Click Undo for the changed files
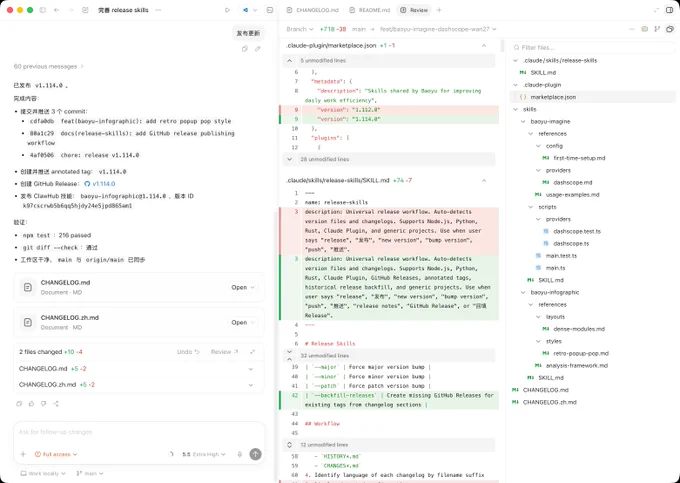This screenshot has width=680, height=483. coord(188,352)
